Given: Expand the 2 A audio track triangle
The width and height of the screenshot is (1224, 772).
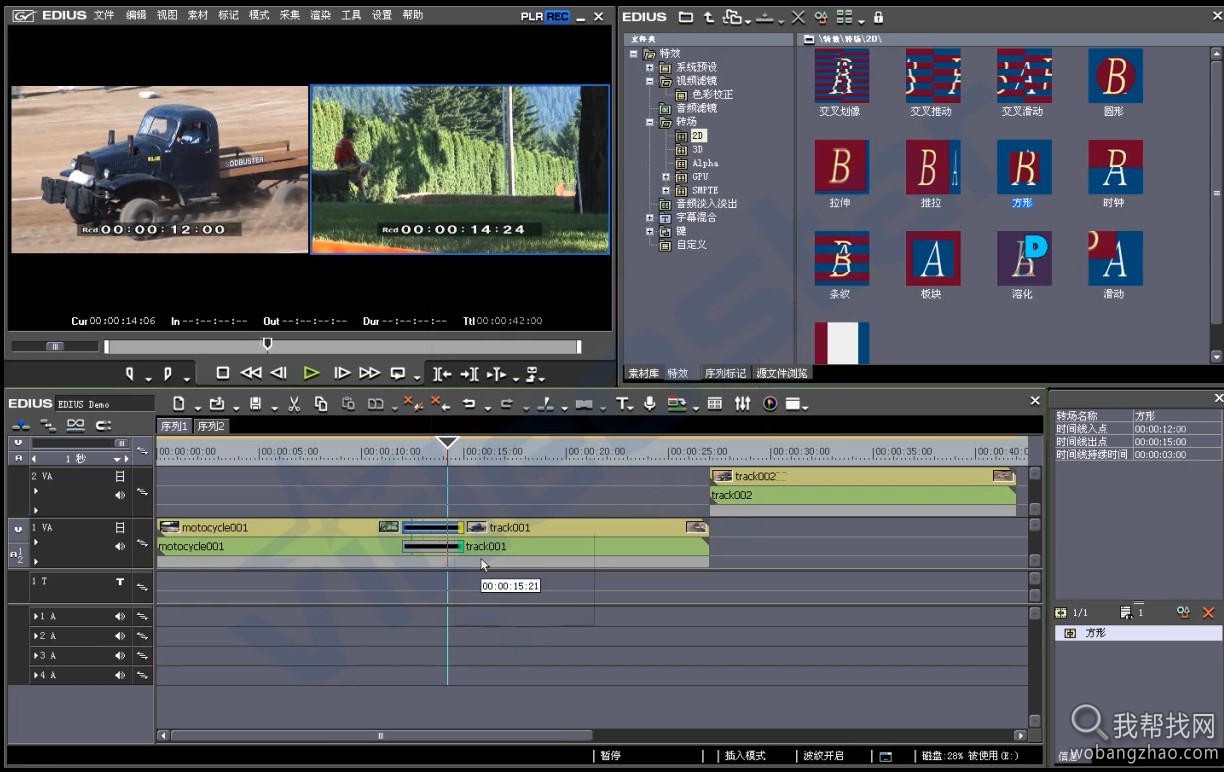Looking at the screenshot, I should pos(36,636).
